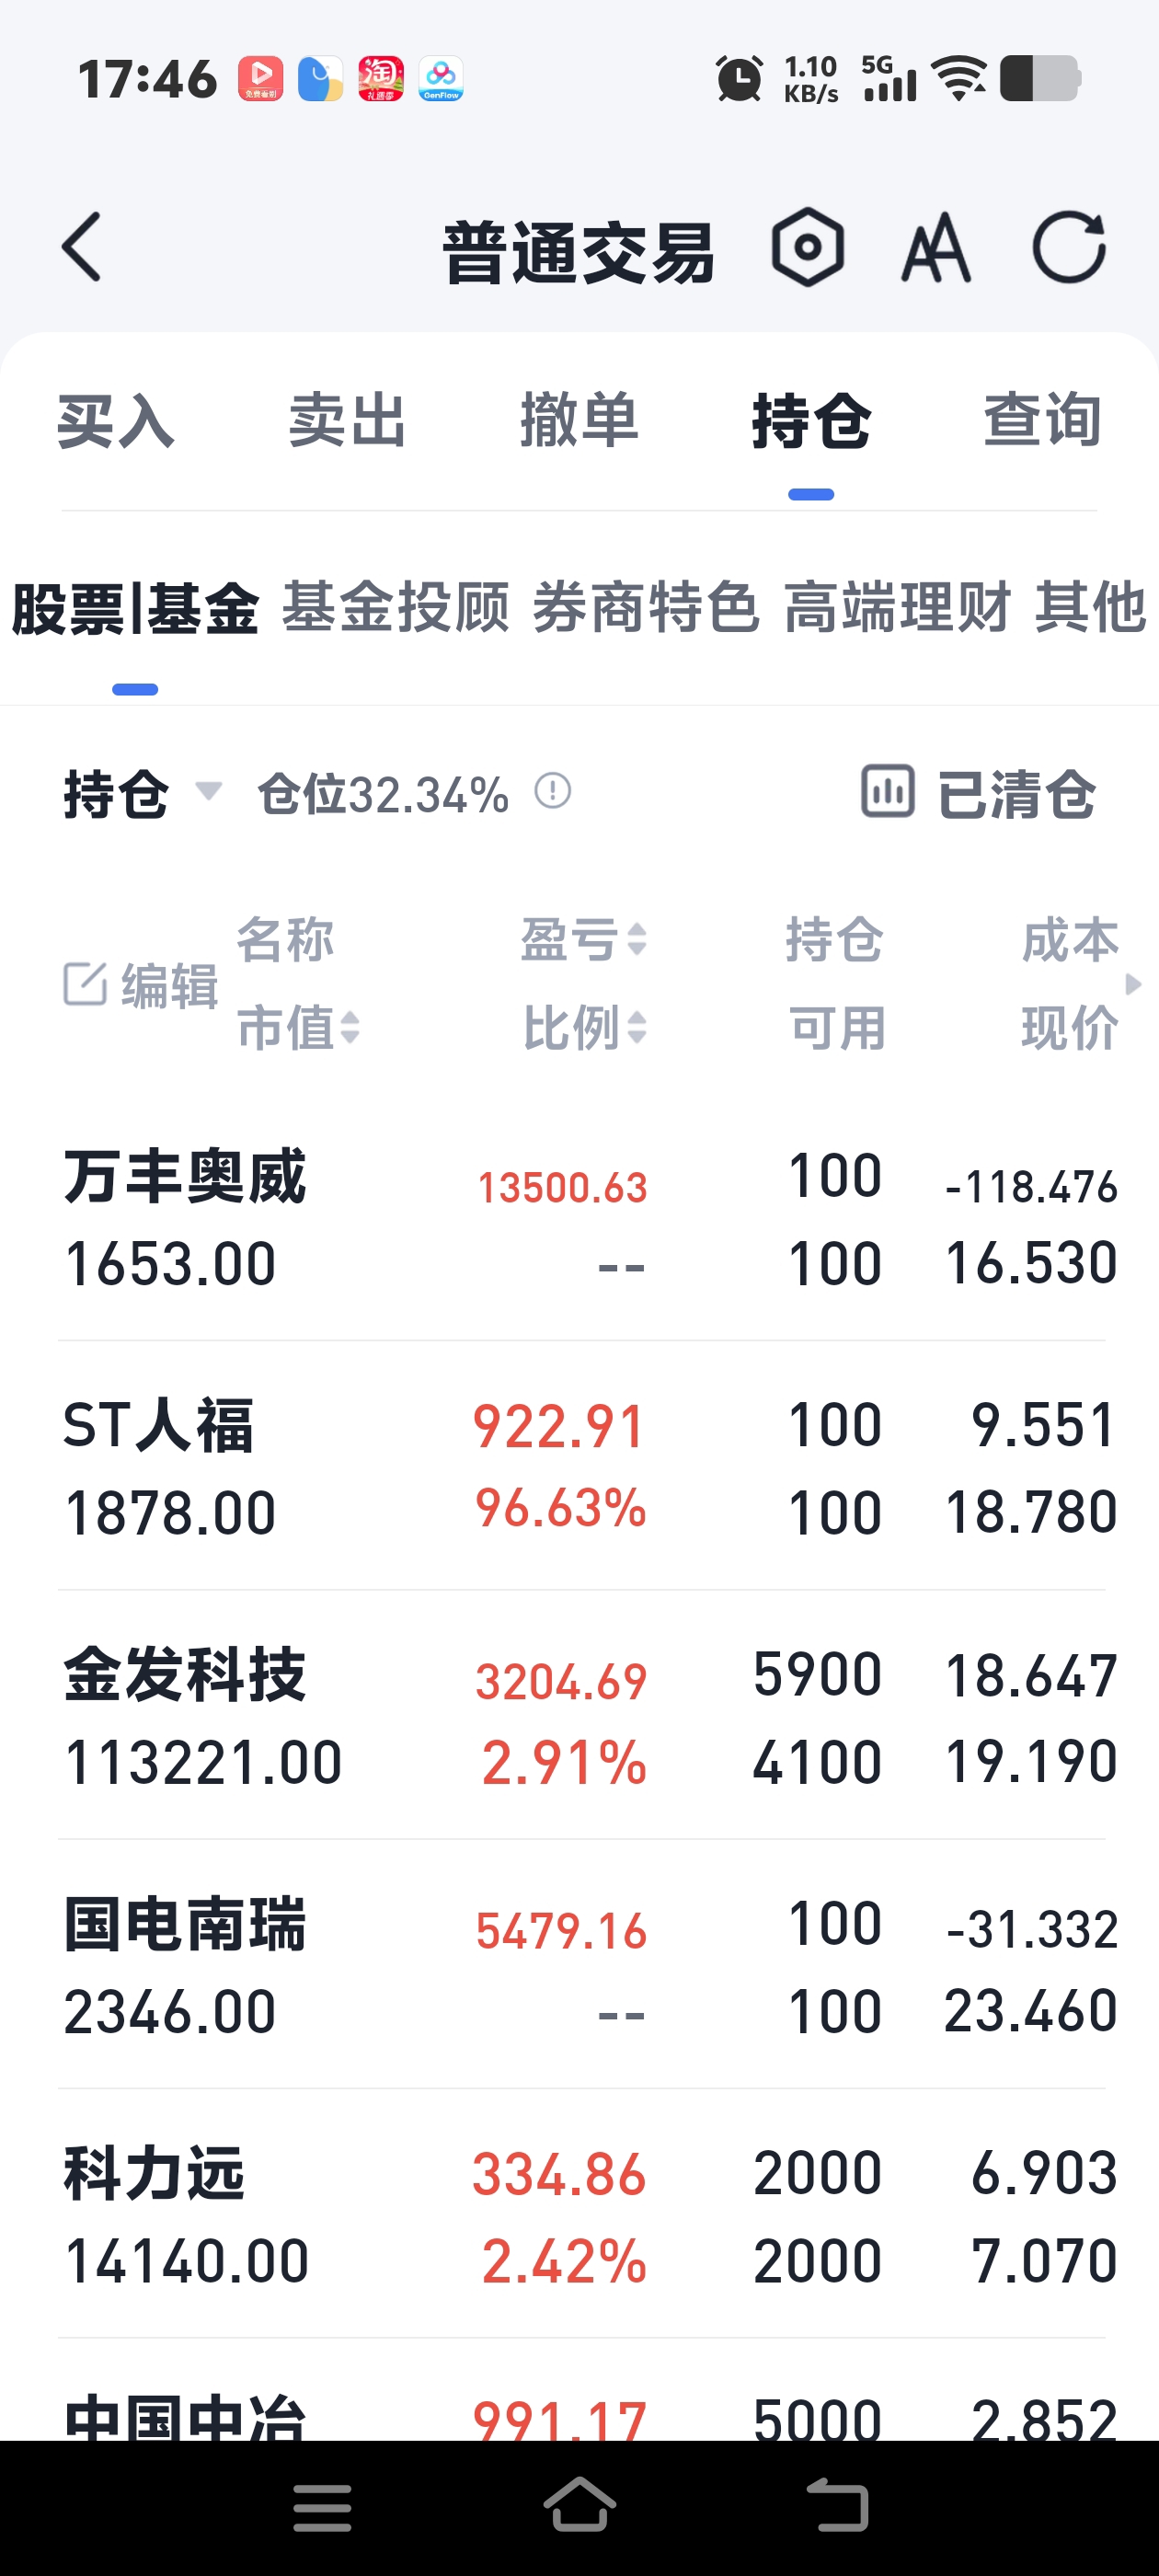Expand the 持仓 dropdown arrow

(x=208, y=791)
